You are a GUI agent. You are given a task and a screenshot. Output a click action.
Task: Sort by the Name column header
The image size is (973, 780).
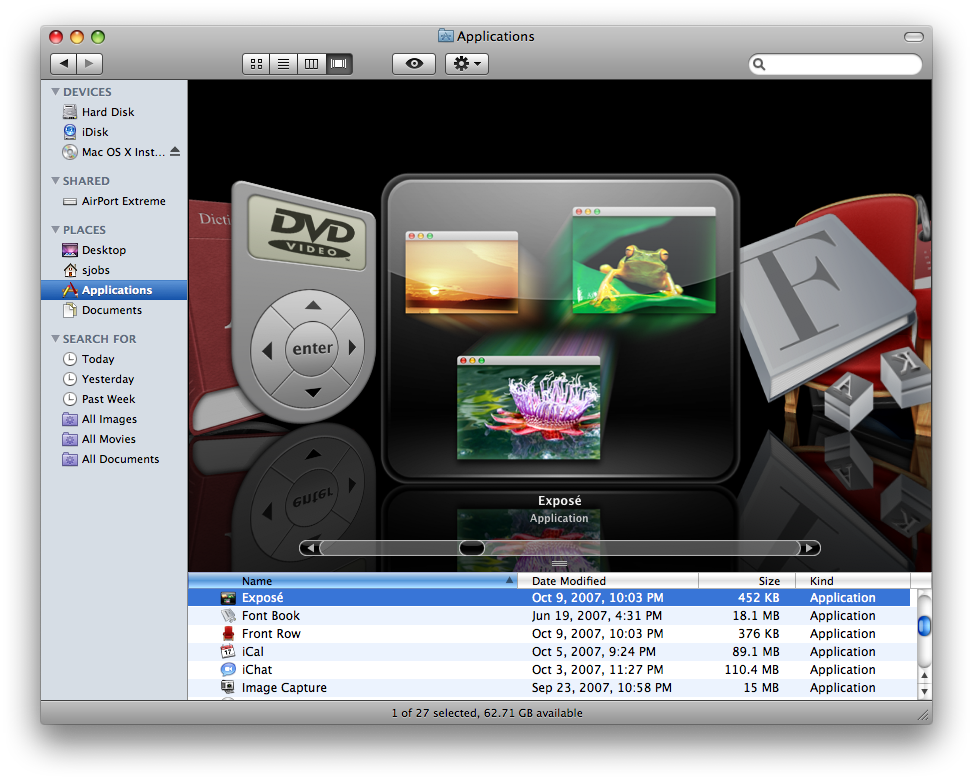pyautogui.click(x=352, y=581)
